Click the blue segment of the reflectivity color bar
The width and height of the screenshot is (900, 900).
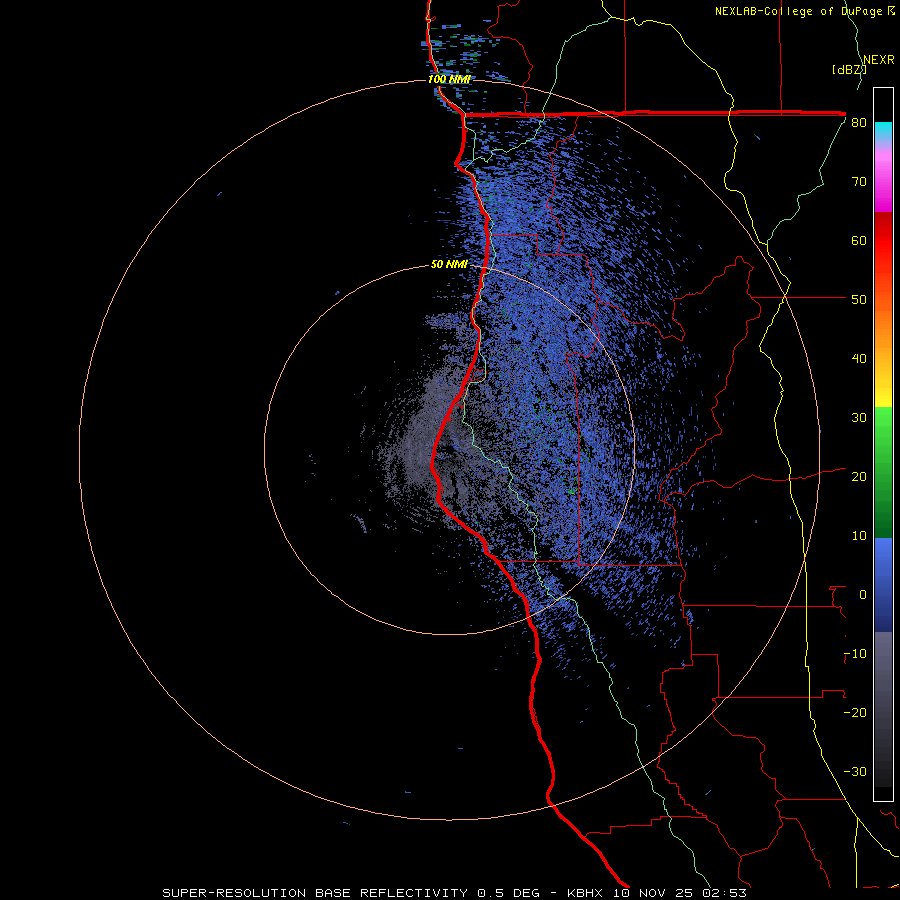pos(883,585)
